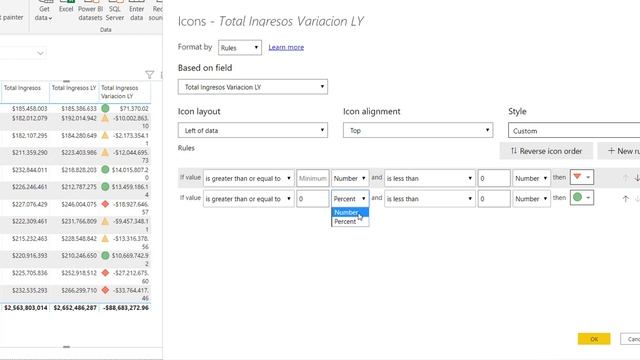Select Number in the open dropdown list
This screenshot has width=640, height=360.
click(x=350, y=212)
